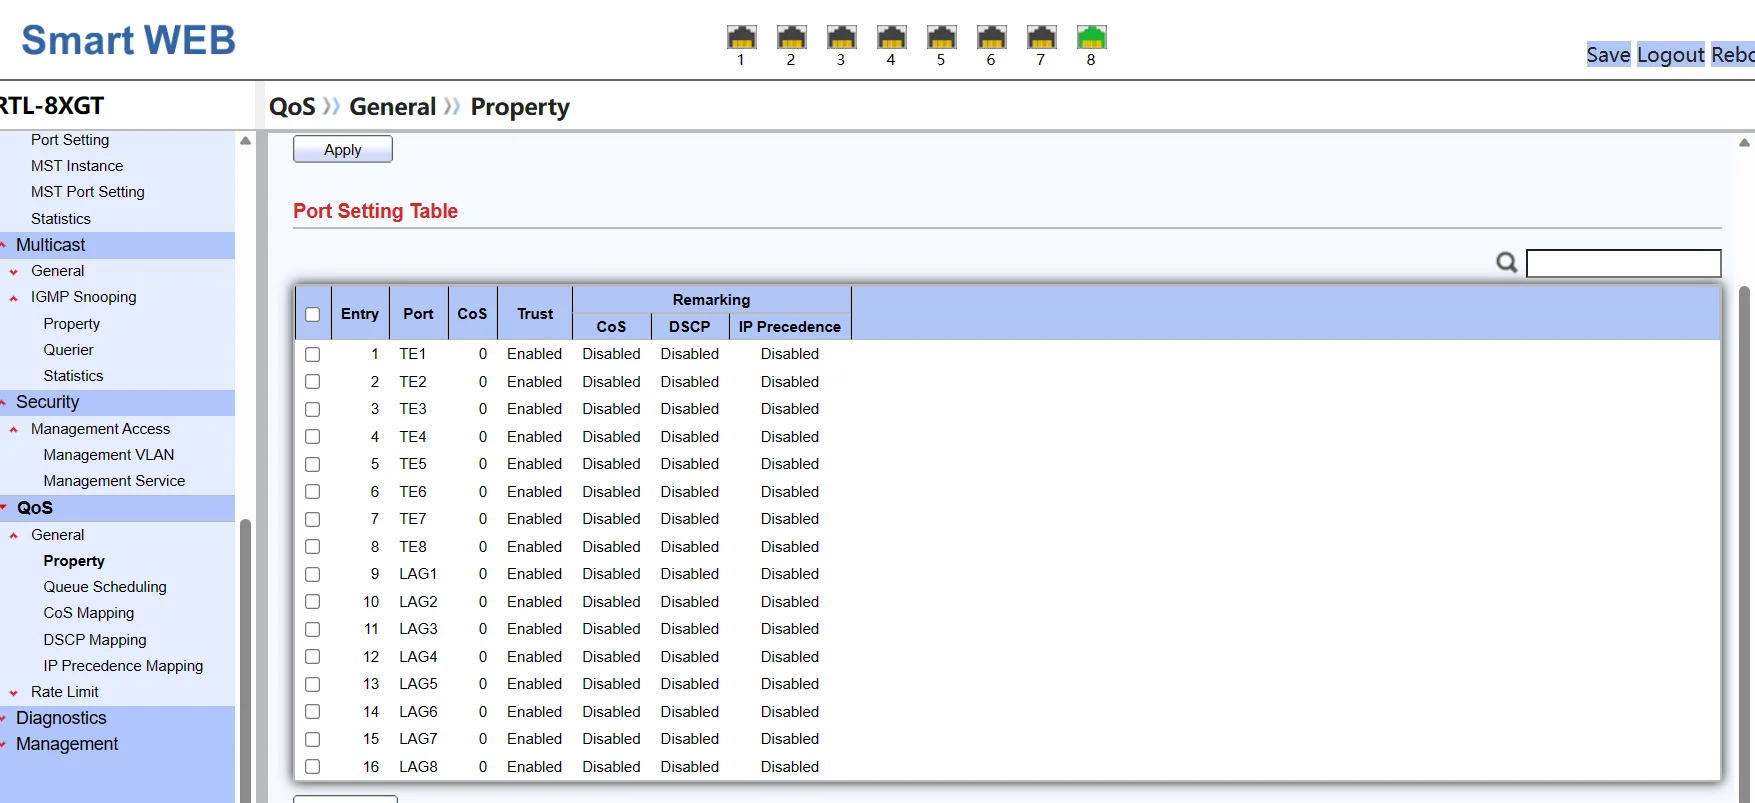Click the port 7 status icon
Image resolution: width=1755 pixels, height=803 pixels.
1041,38
